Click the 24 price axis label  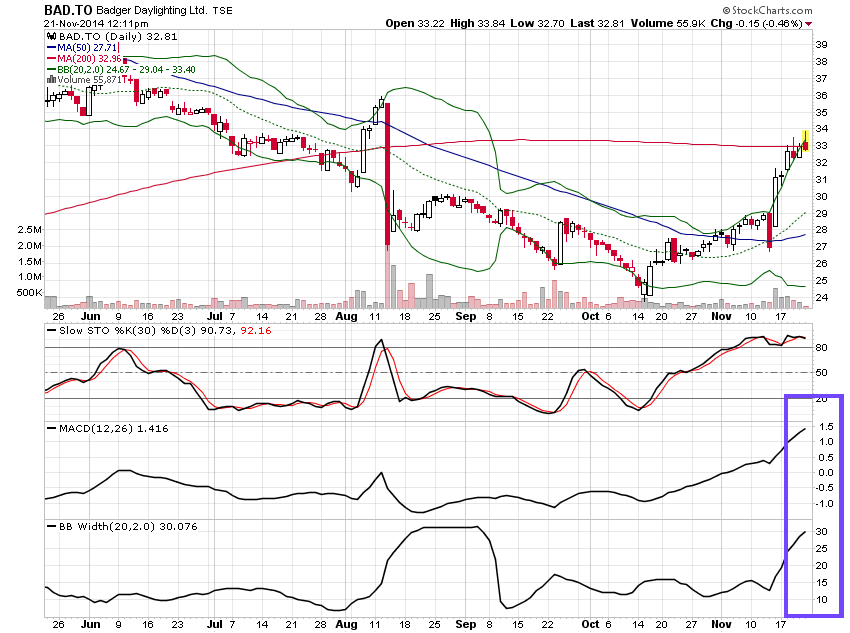point(822,298)
